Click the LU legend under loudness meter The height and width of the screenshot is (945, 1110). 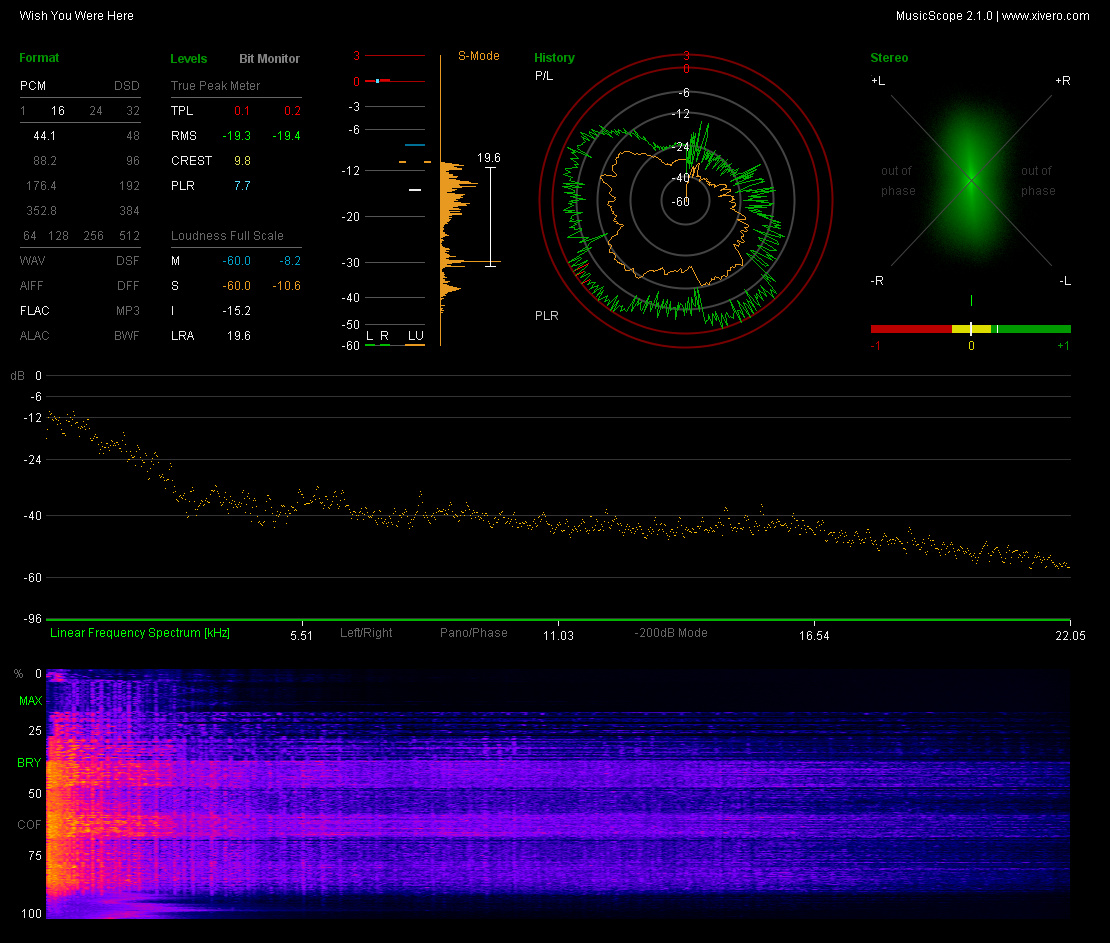coord(415,336)
